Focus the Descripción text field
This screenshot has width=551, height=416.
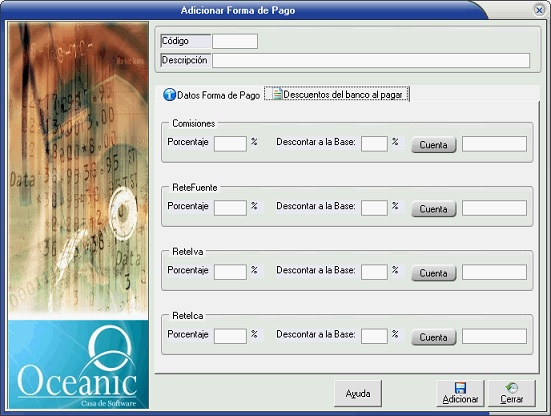(x=371, y=60)
